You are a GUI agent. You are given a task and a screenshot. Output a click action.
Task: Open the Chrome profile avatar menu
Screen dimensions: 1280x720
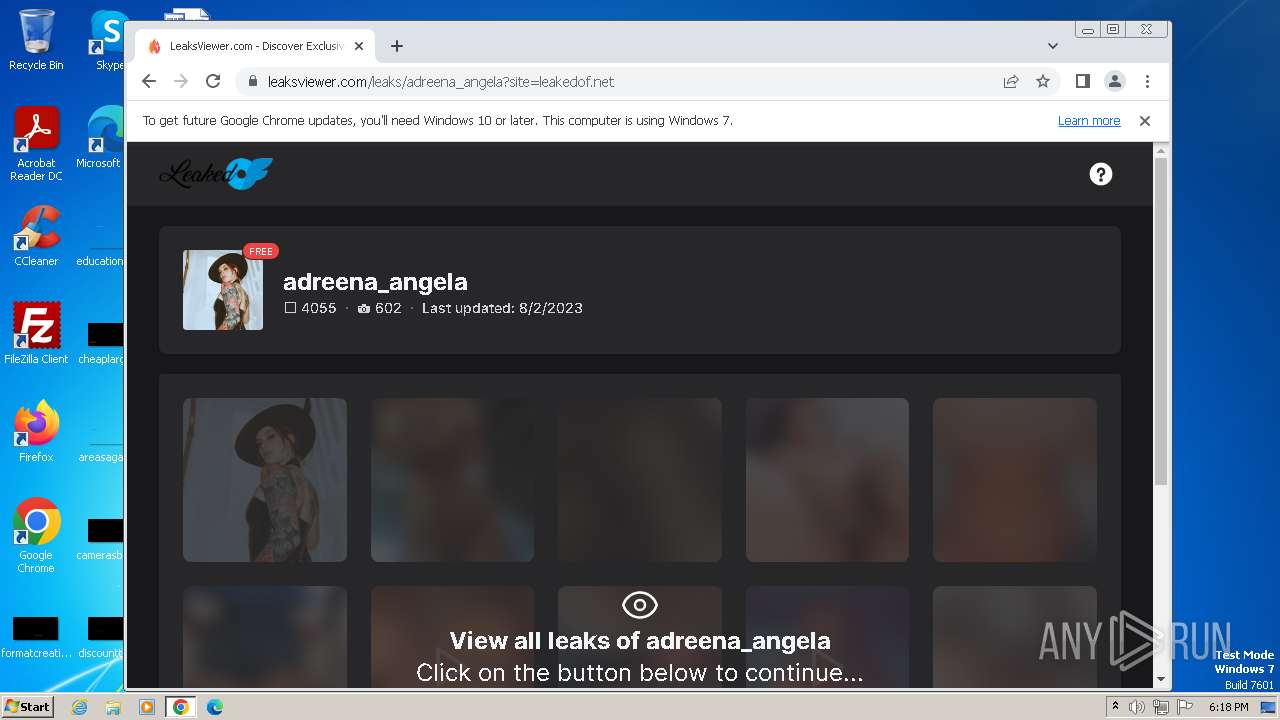[x=1114, y=81]
